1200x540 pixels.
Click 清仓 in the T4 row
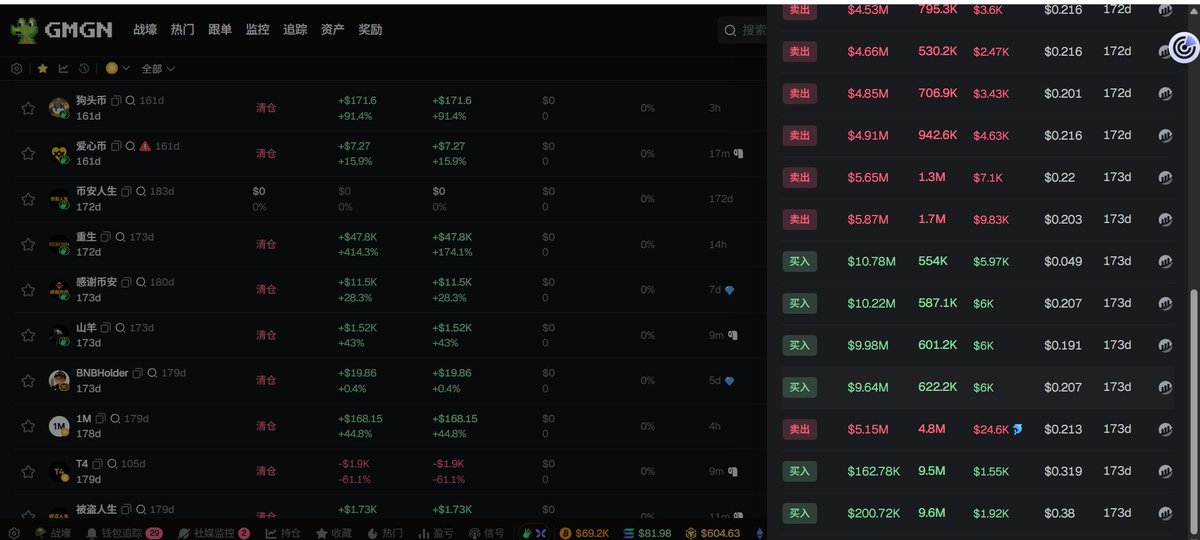click(266, 471)
